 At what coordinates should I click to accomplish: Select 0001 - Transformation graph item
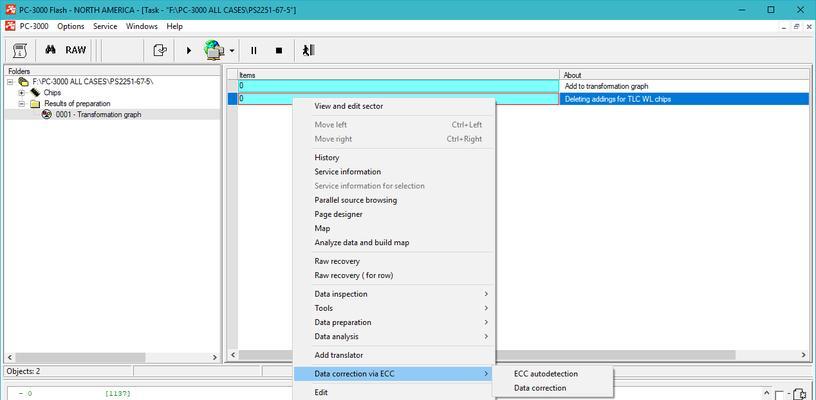tap(98, 114)
